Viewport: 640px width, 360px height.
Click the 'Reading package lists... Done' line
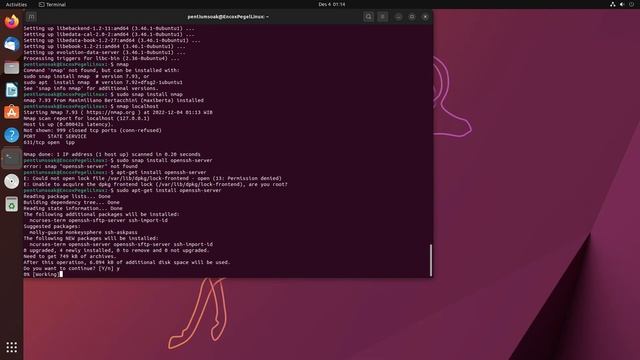tap(67, 196)
